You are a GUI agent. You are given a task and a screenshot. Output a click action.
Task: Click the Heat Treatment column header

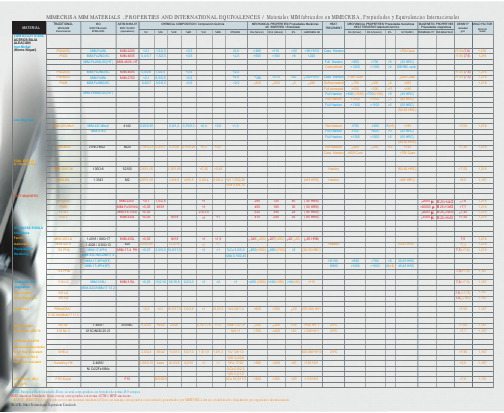pyautogui.click(x=333, y=26)
